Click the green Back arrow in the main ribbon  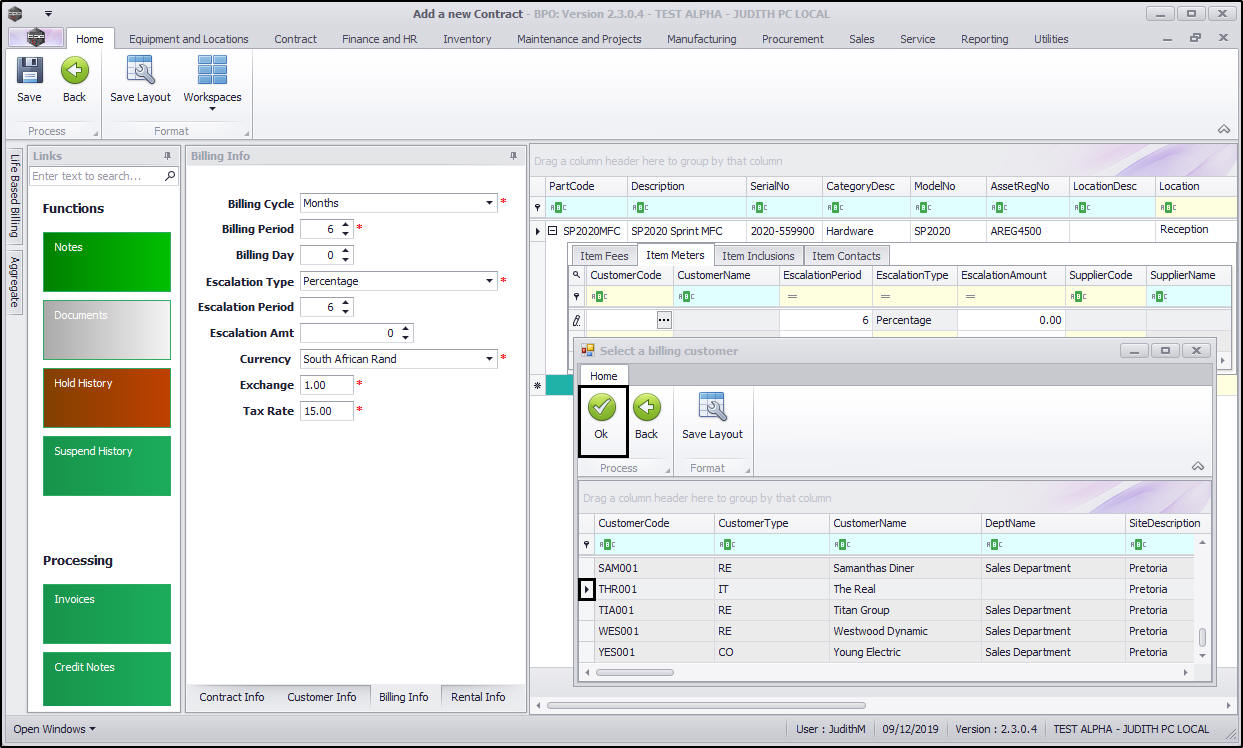pos(74,72)
